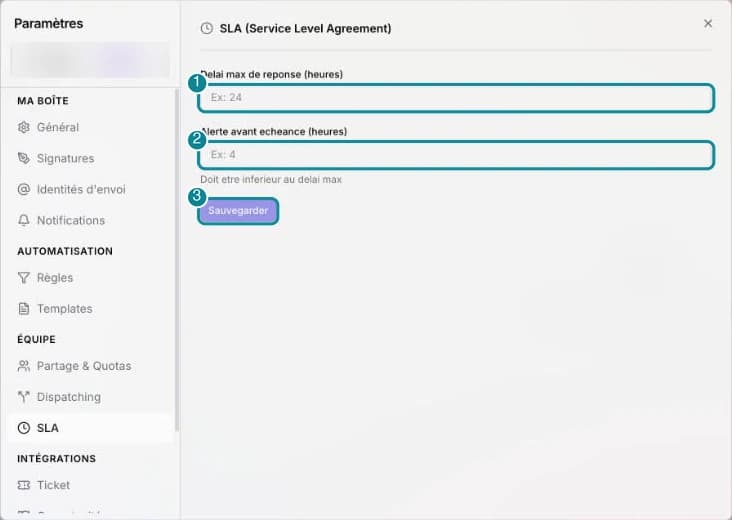The height and width of the screenshot is (520, 732).
Task: Open Identités d'envoi section
Action: click(x=91, y=189)
